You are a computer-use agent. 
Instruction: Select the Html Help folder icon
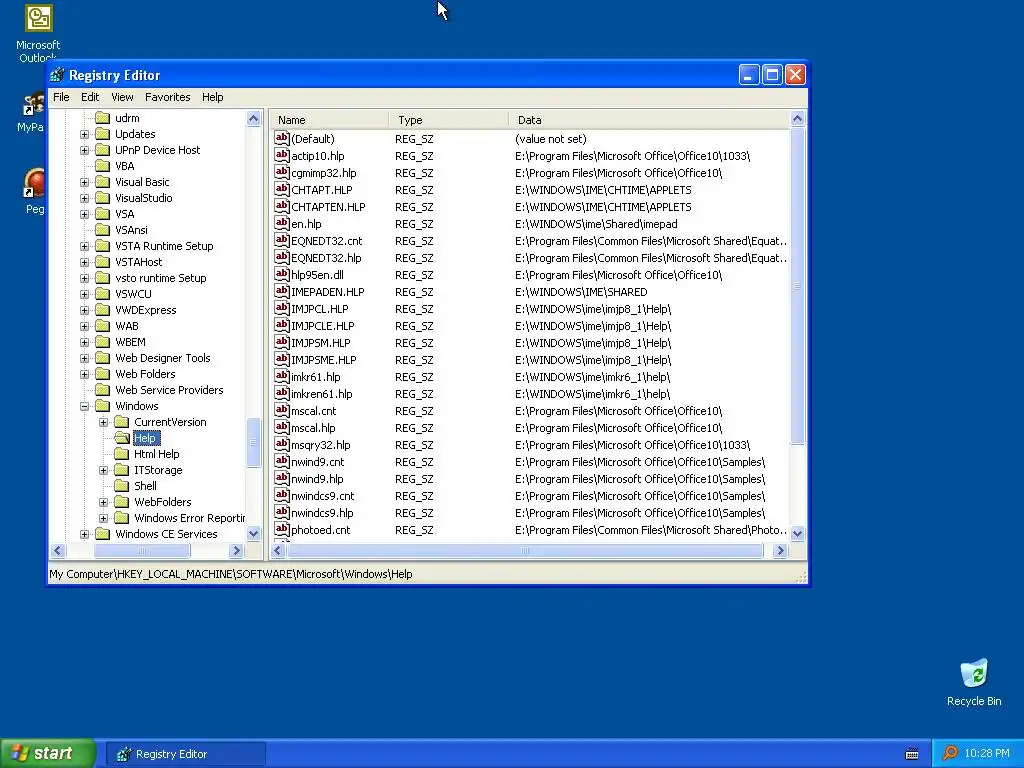(121, 454)
